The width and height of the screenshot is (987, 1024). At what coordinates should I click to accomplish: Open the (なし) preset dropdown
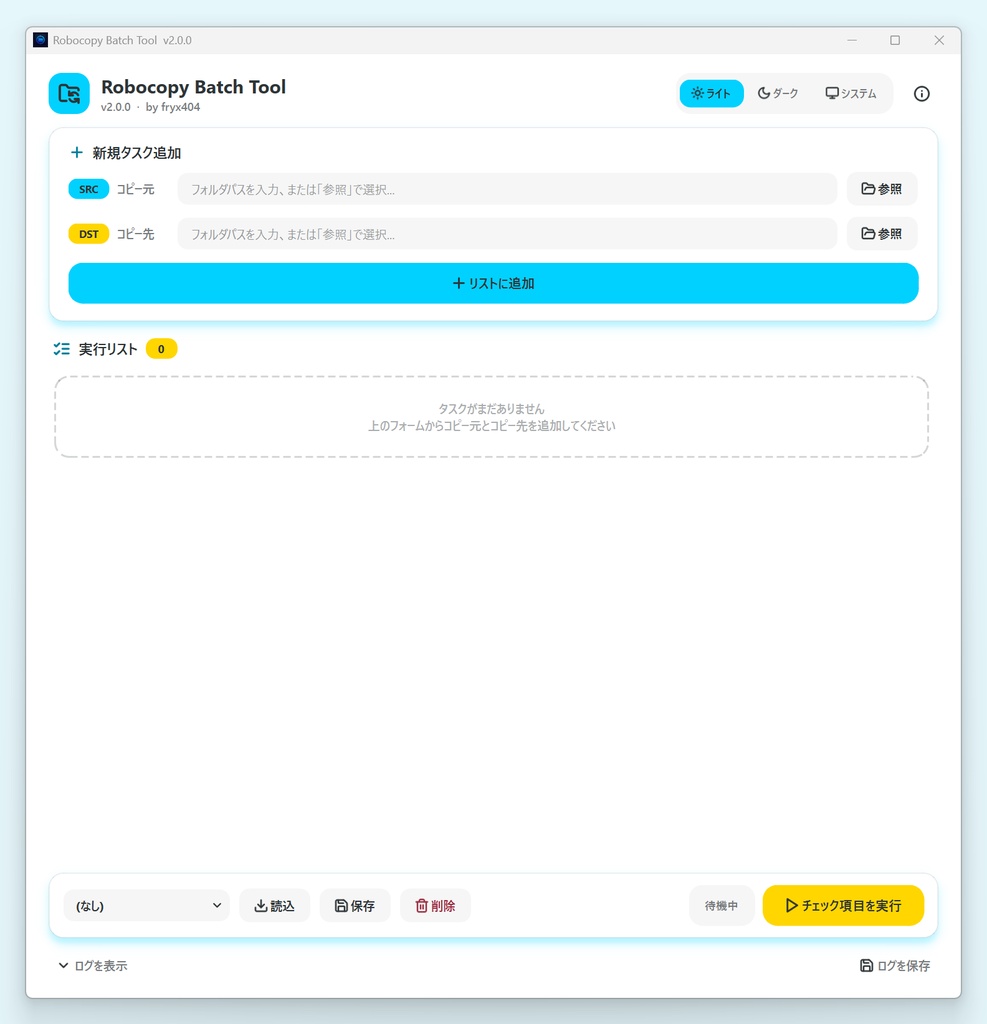(x=147, y=906)
